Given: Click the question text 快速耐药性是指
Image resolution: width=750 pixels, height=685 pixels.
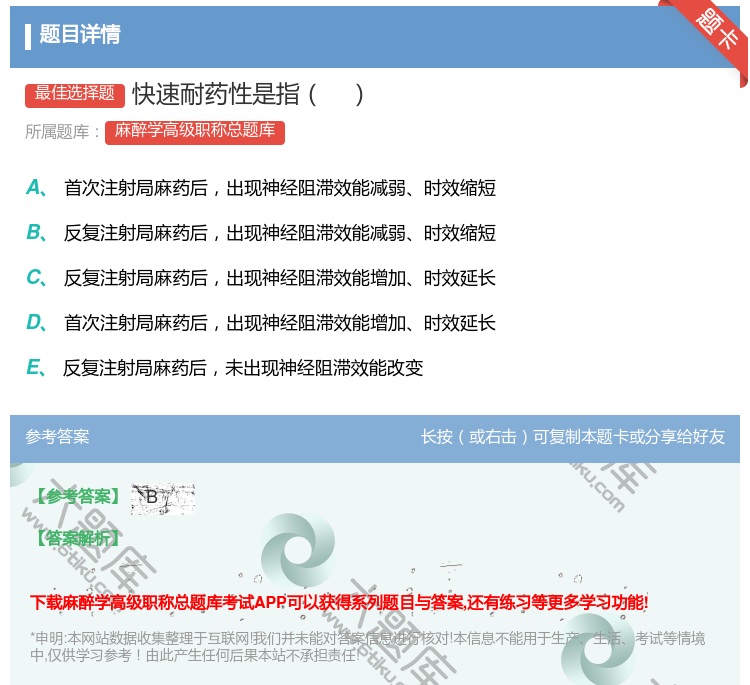Looking at the screenshot, I should (x=248, y=94).
